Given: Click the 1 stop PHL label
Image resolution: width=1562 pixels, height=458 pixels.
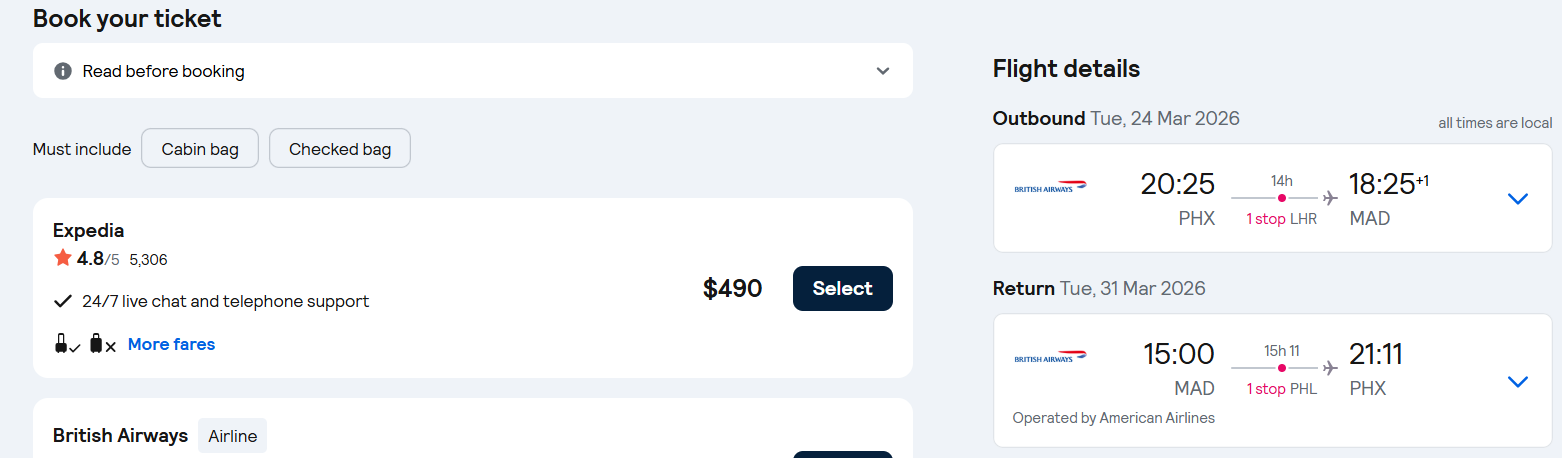Looking at the screenshot, I should (x=1281, y=389).
